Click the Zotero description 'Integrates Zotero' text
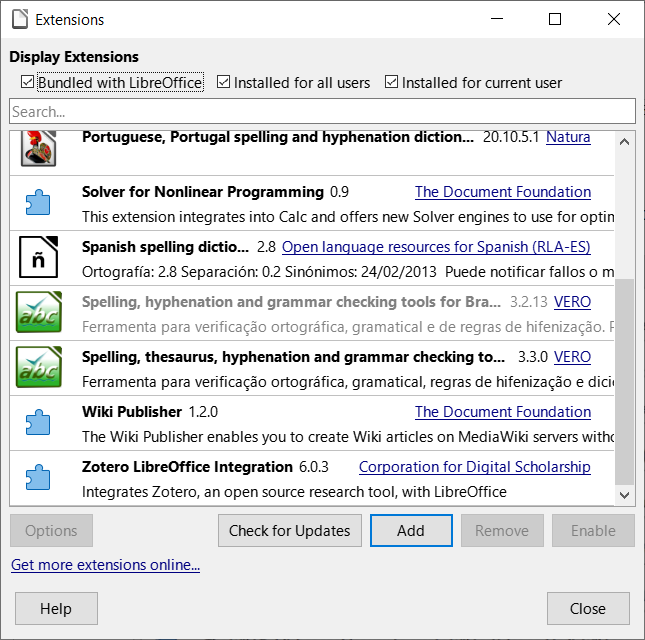The height and width of the screenshot is (640, 645). point(294,492)
